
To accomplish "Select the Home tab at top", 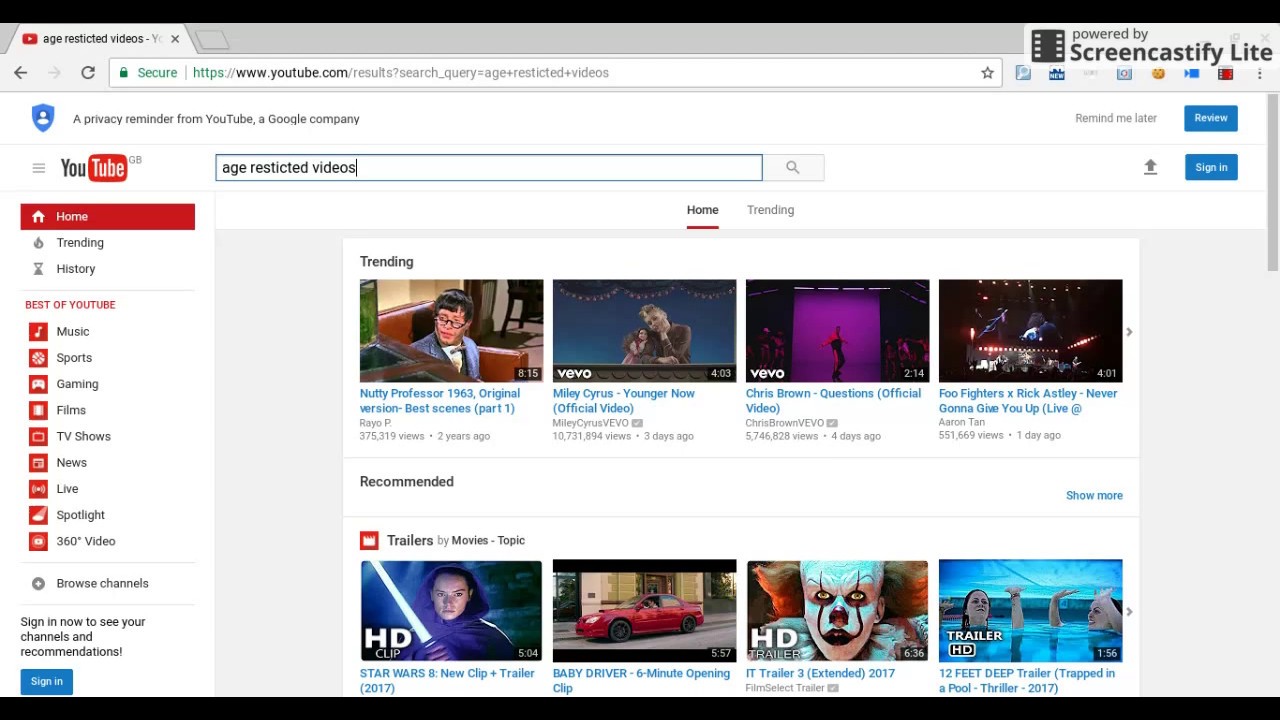I will pos(702,210).
